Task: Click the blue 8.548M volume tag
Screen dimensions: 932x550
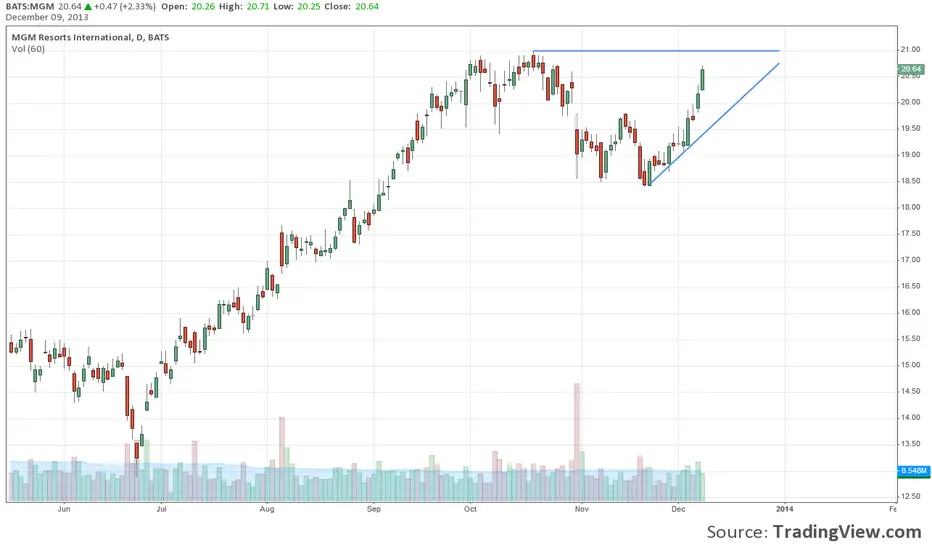Action: (x=913, y=471)
